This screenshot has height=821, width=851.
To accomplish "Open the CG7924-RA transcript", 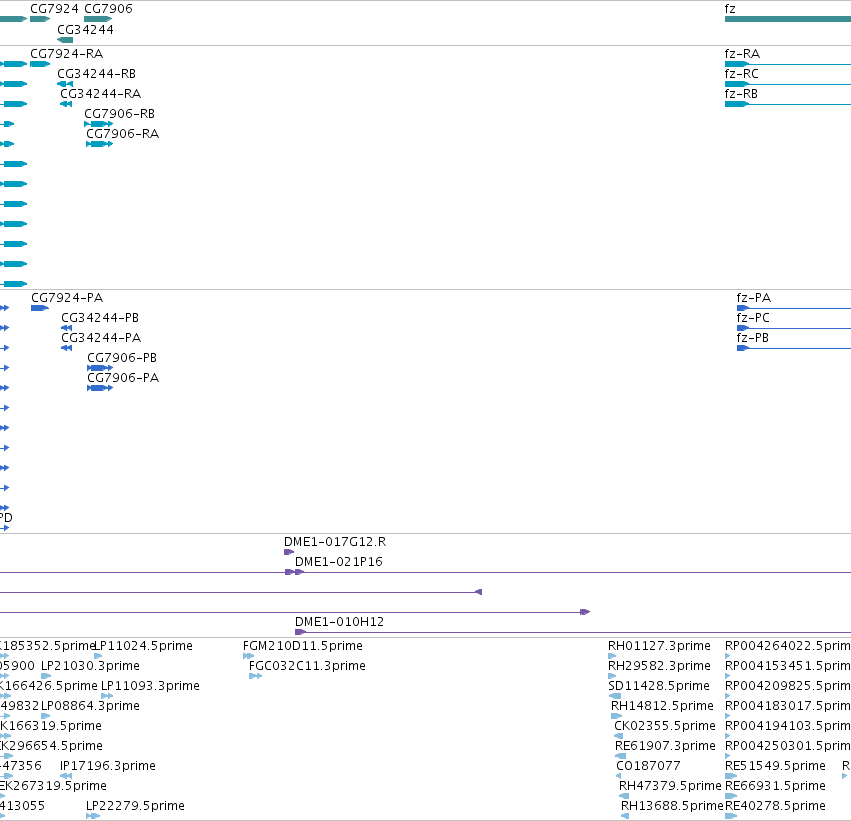I will pyautogui.click(x=67, y=54).
